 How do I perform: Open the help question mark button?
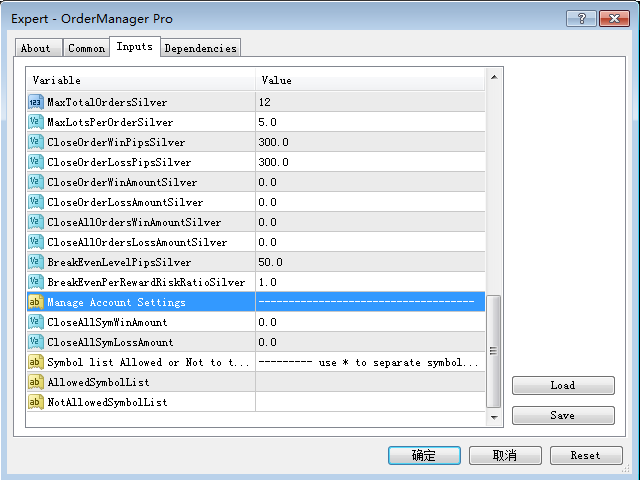[x=581, y=18]
